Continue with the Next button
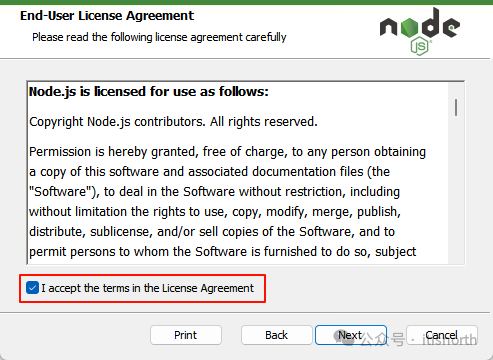Image resolution: width=493 pixels, height=360 pixels. 351,335
